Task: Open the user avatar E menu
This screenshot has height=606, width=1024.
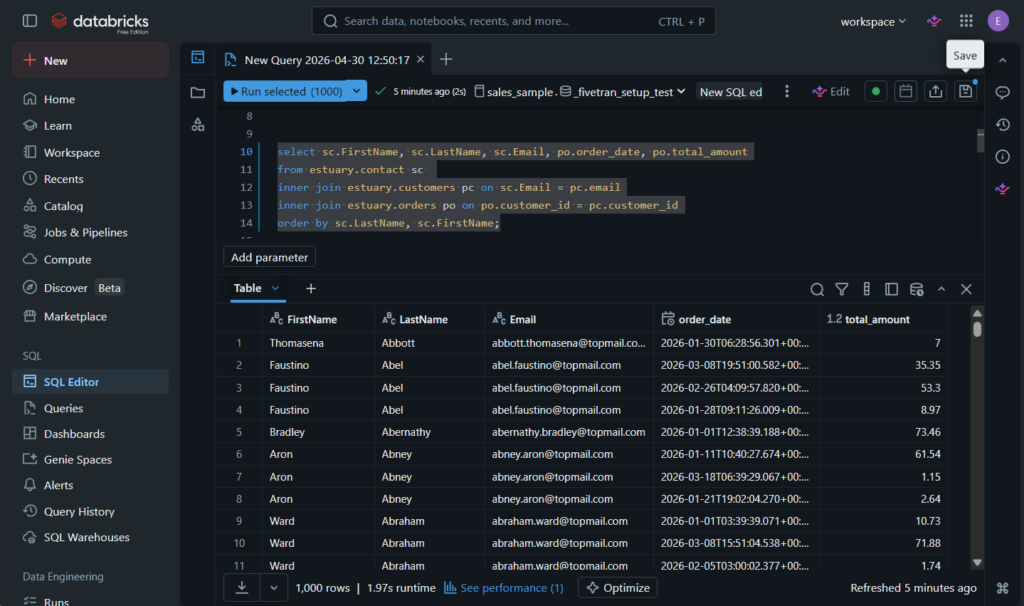Action: point(997,21)
